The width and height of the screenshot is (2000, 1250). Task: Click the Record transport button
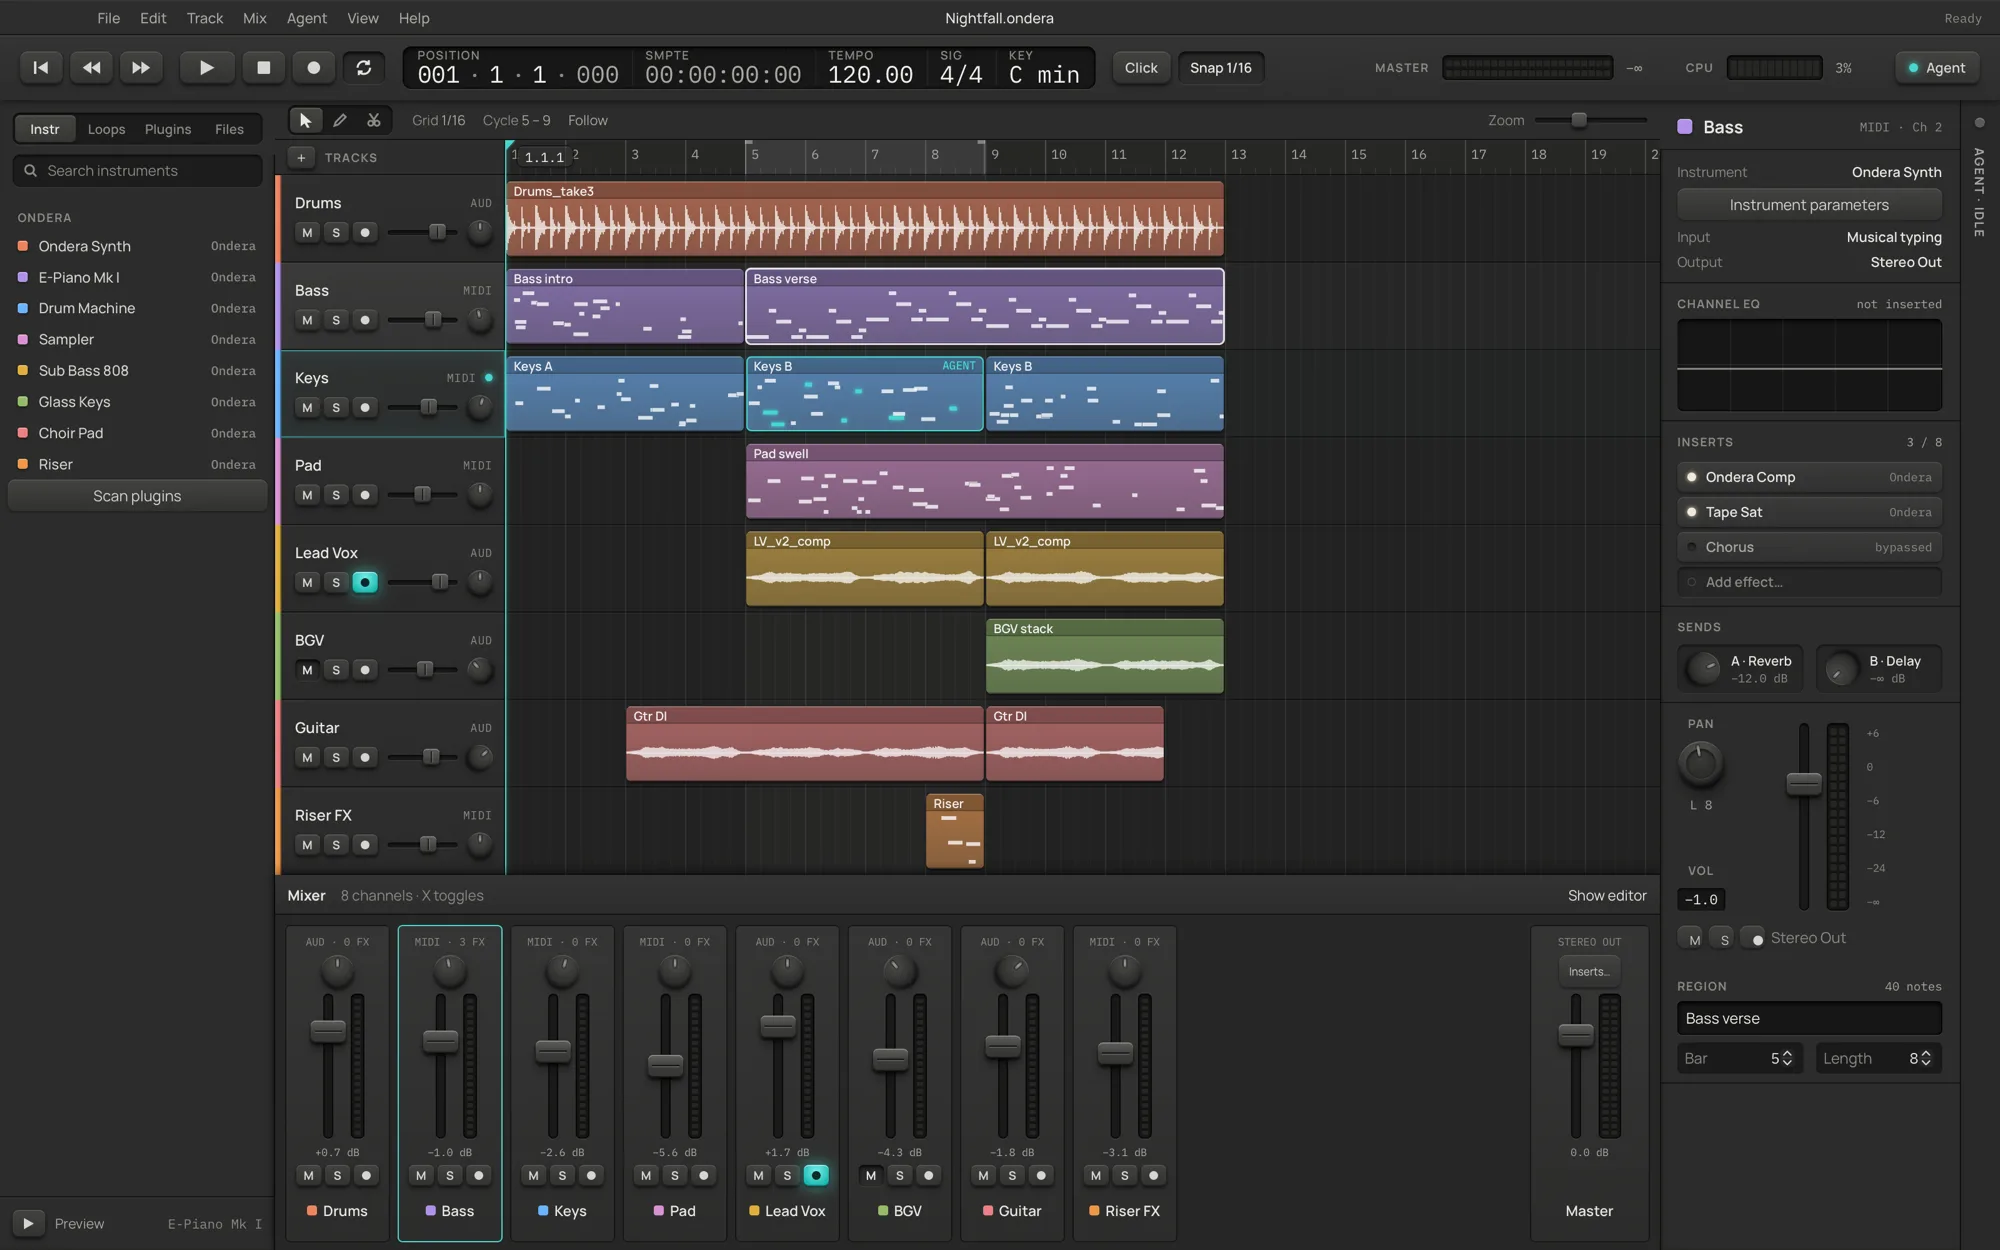[314, 67]
